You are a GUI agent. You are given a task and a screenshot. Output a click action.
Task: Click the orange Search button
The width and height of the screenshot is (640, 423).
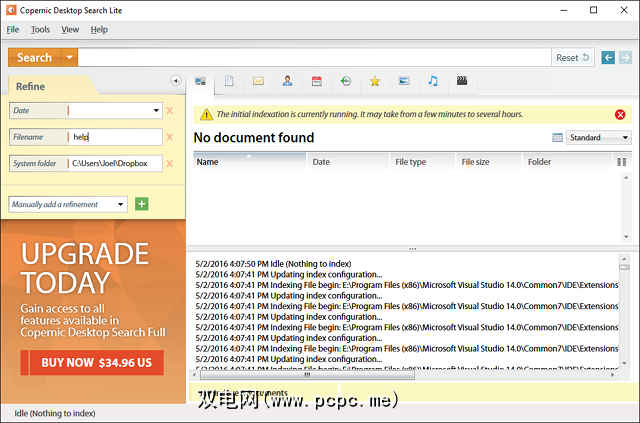click(35, 58)
